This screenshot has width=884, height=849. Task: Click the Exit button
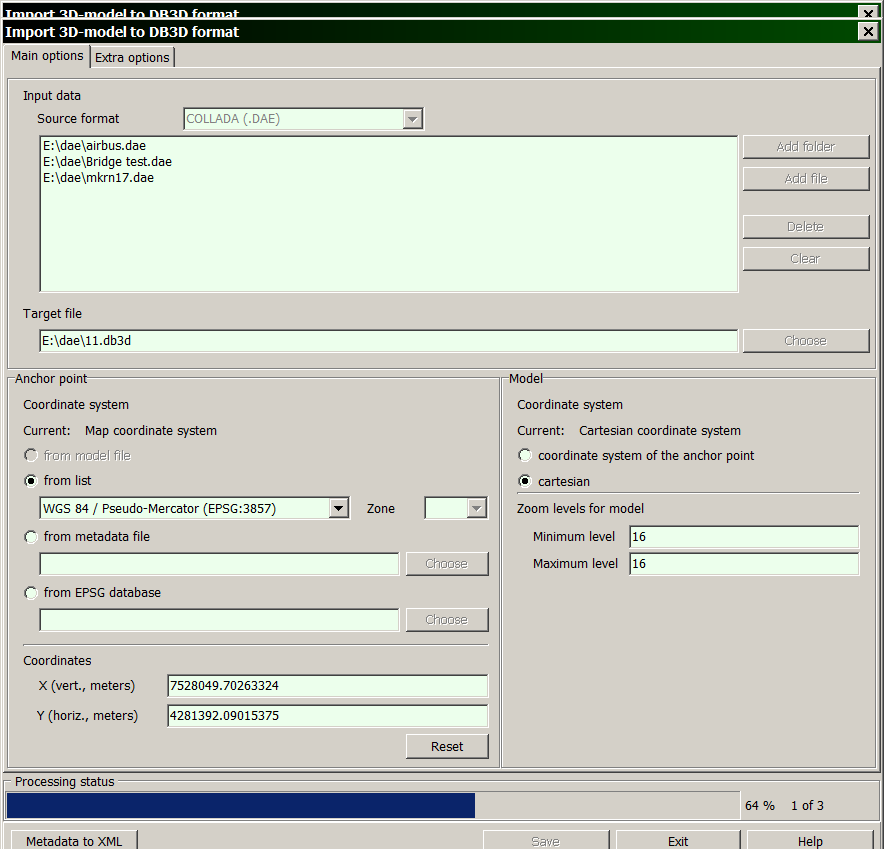(x=678, y=841)
